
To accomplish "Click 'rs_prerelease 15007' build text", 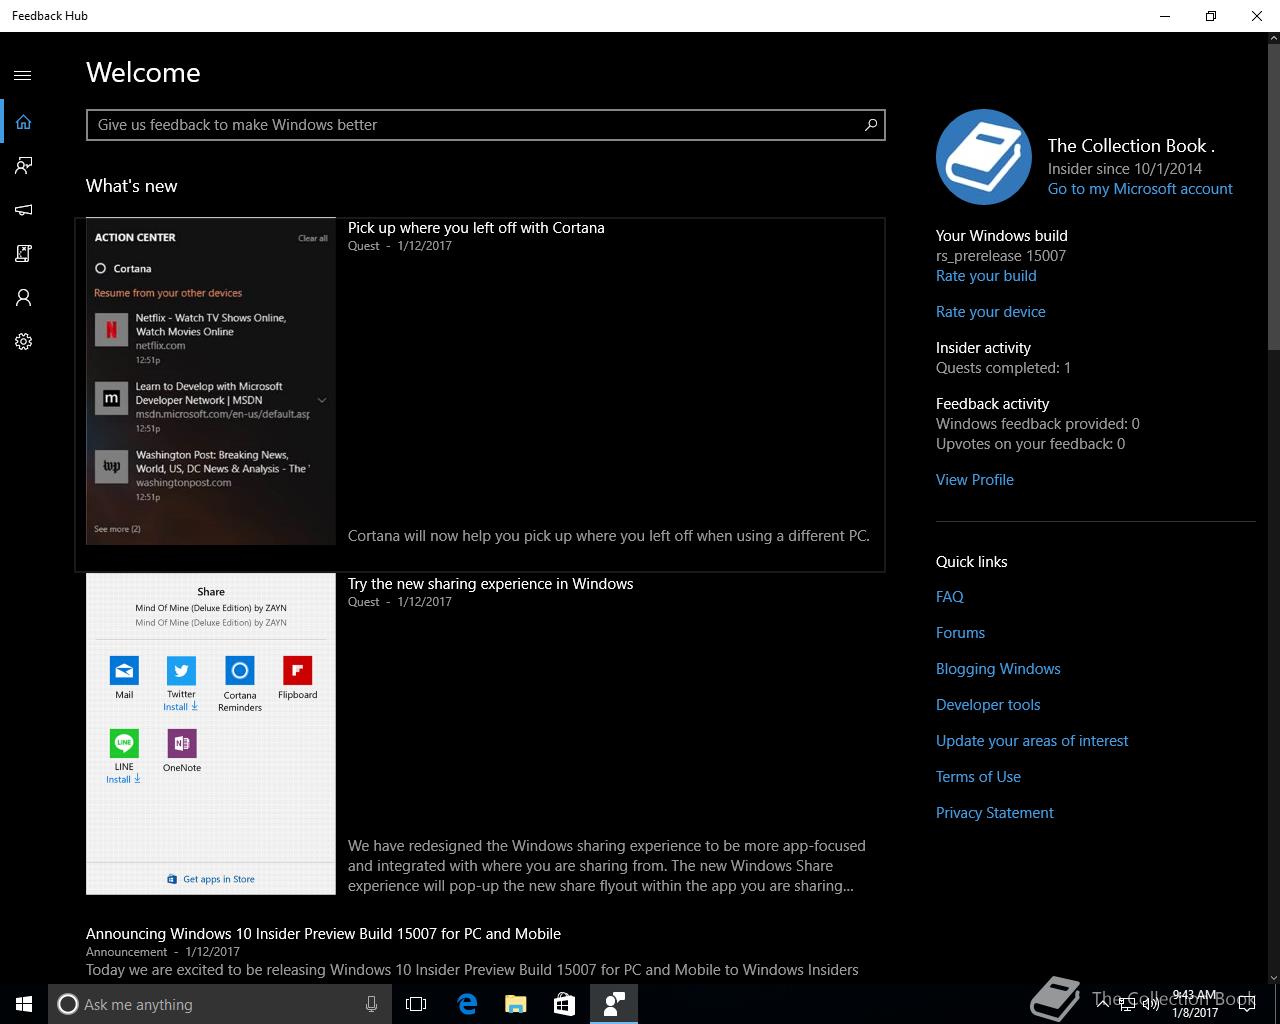I will [x=1001, y=256].
